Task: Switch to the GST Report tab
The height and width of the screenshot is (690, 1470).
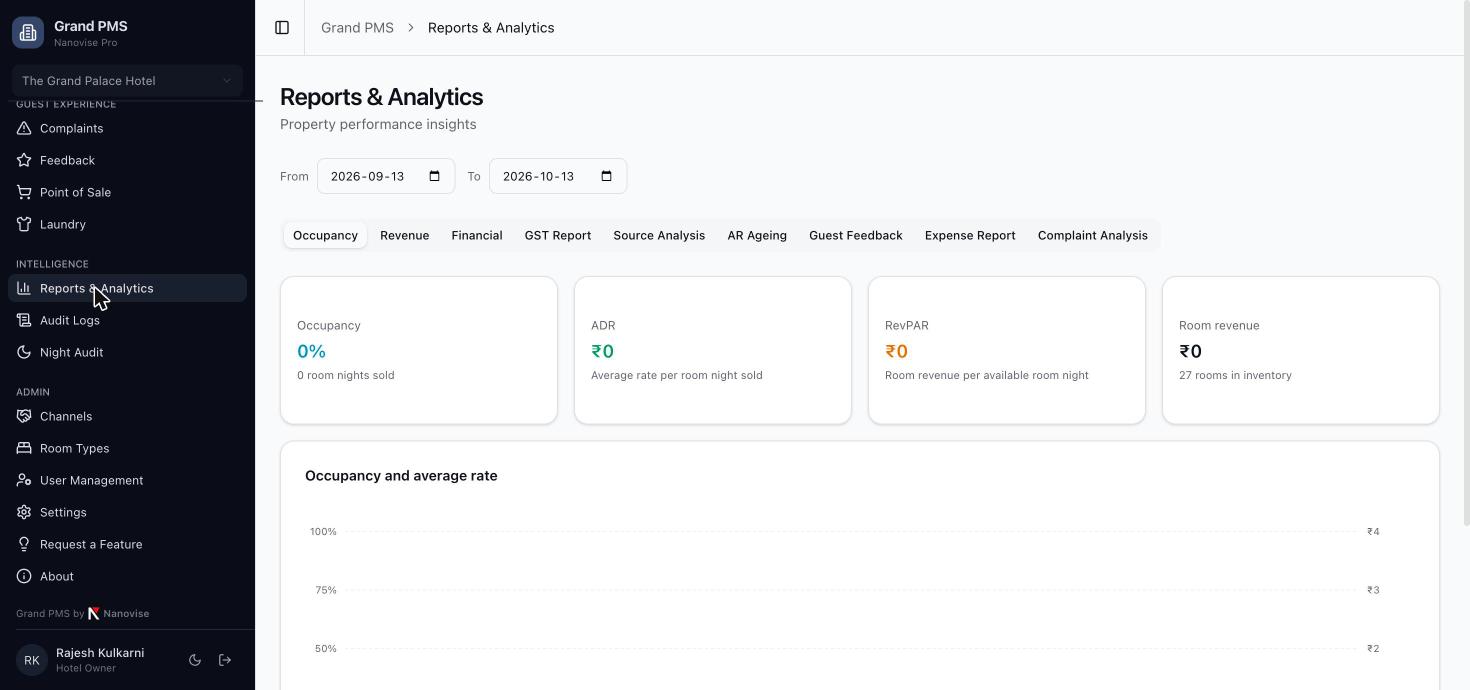Action: click(558, 235)
